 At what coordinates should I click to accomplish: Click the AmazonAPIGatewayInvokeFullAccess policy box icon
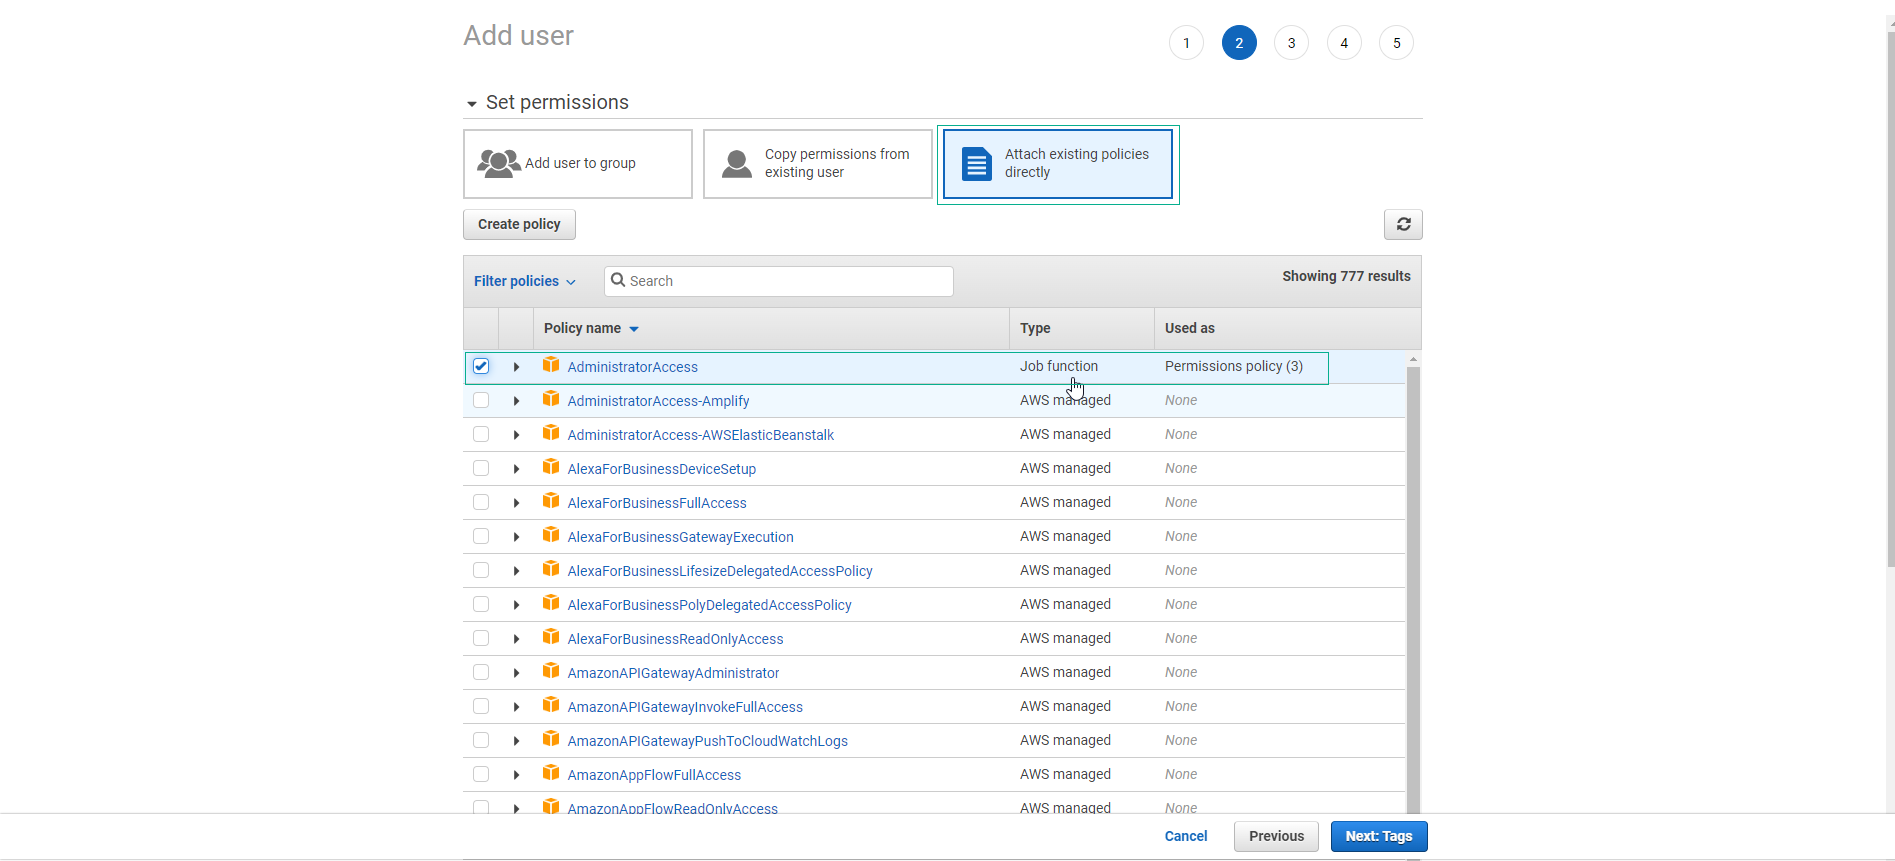pyautogui.click(x=551, y=705)
